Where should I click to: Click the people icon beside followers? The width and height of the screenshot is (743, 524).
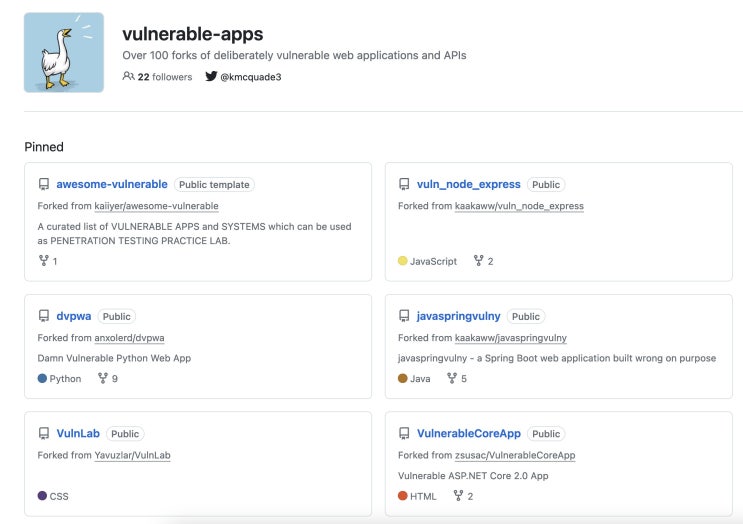pyautogui.click(x=128, y=77)
